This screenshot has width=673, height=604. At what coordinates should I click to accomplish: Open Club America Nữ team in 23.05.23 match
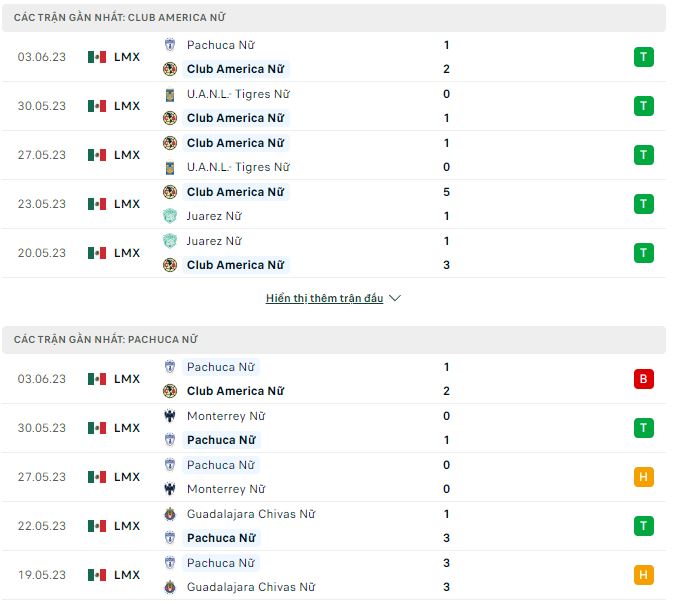tap(235, 192)
